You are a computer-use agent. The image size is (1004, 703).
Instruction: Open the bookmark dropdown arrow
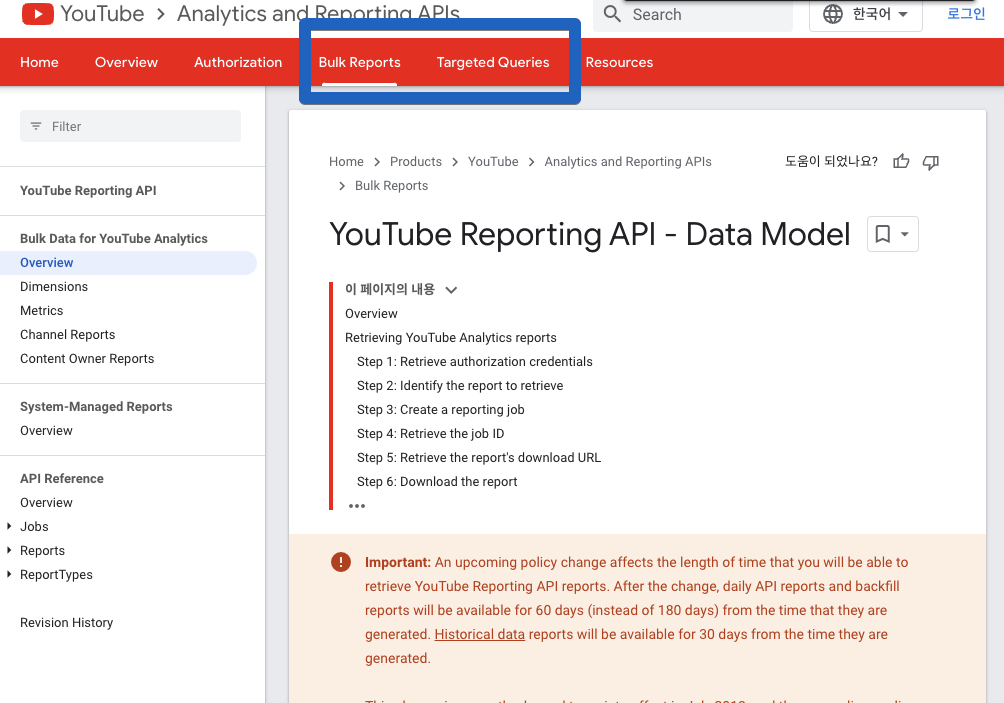tap(905, 234)
